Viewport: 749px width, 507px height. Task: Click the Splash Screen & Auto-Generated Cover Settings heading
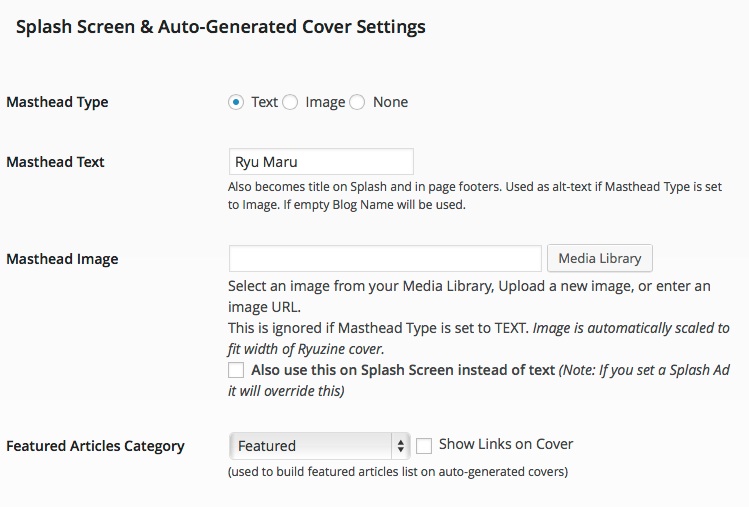(x=221, y=27)
